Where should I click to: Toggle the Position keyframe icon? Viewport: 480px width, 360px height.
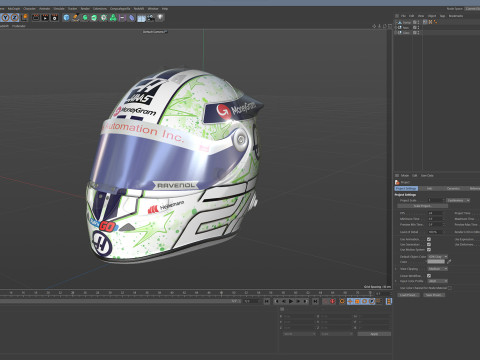point(350,301)
